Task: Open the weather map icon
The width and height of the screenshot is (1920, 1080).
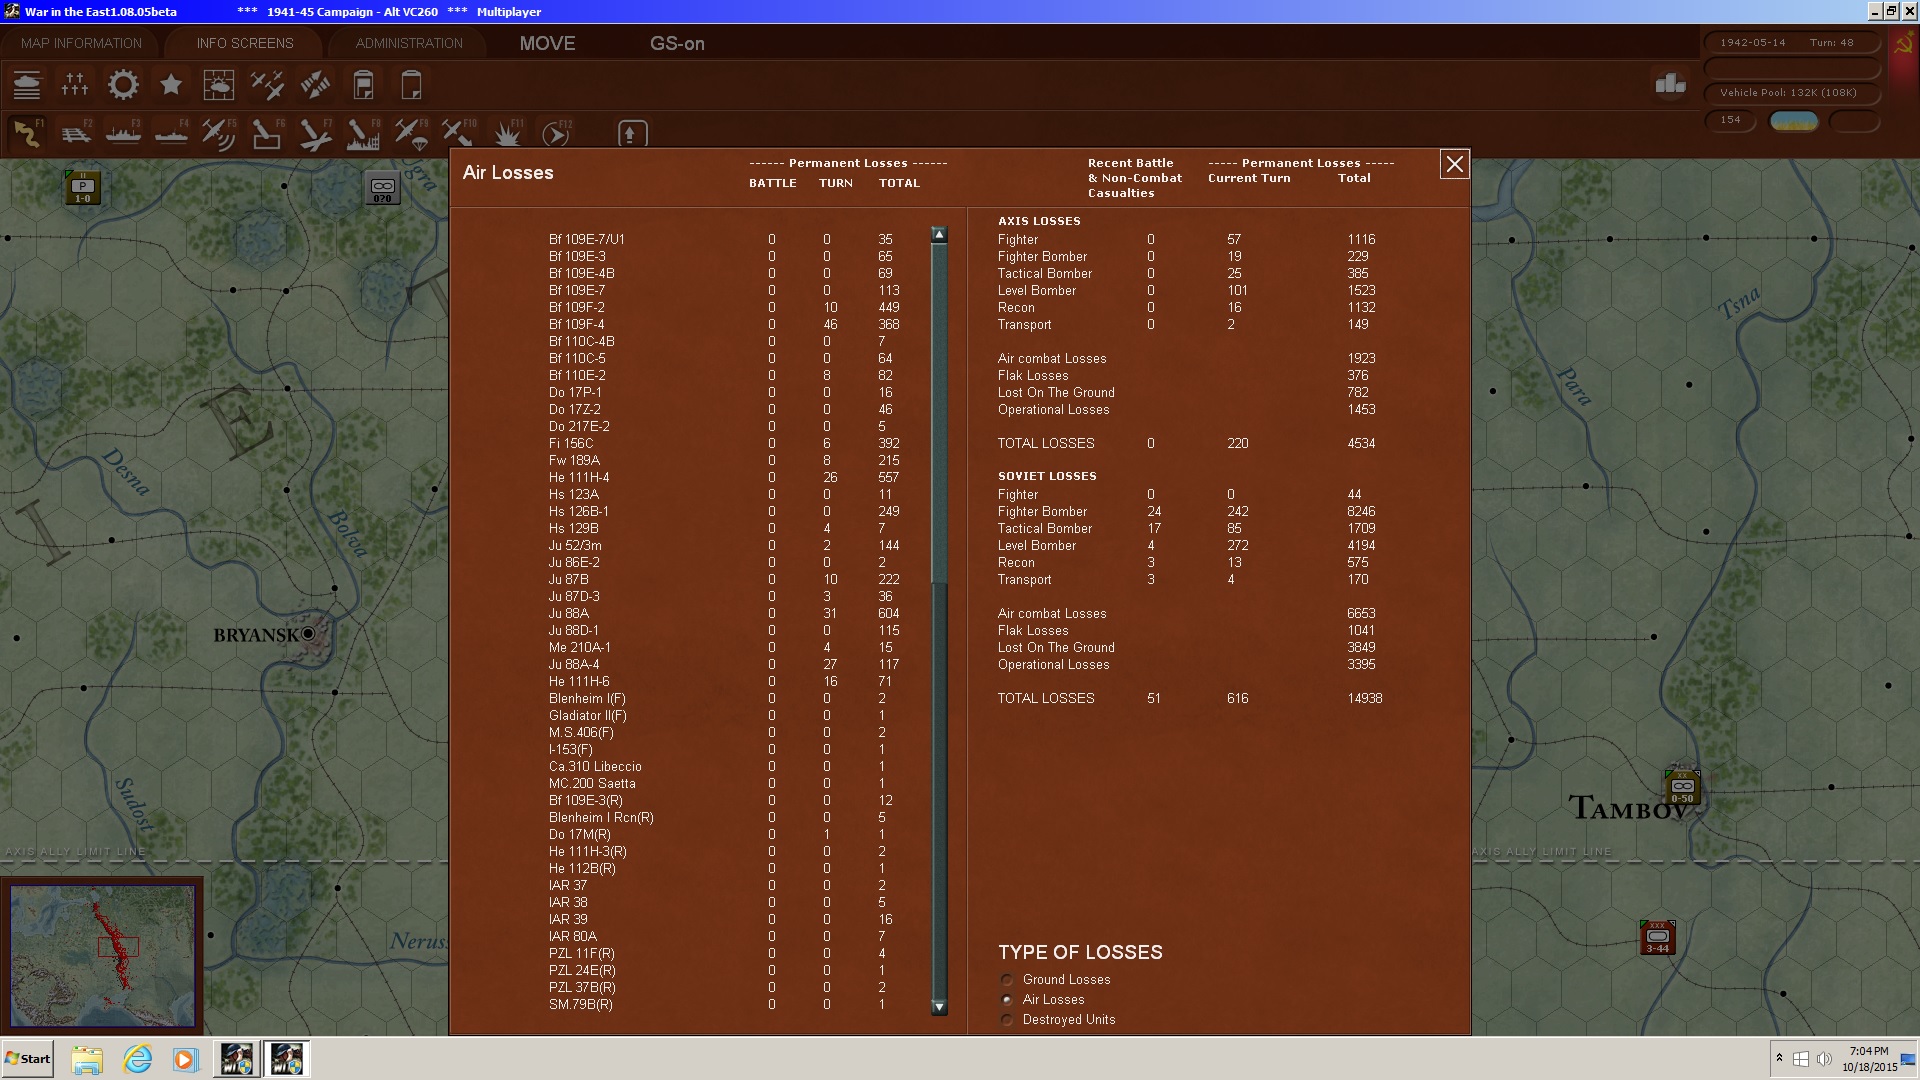Action: [219, 85]
